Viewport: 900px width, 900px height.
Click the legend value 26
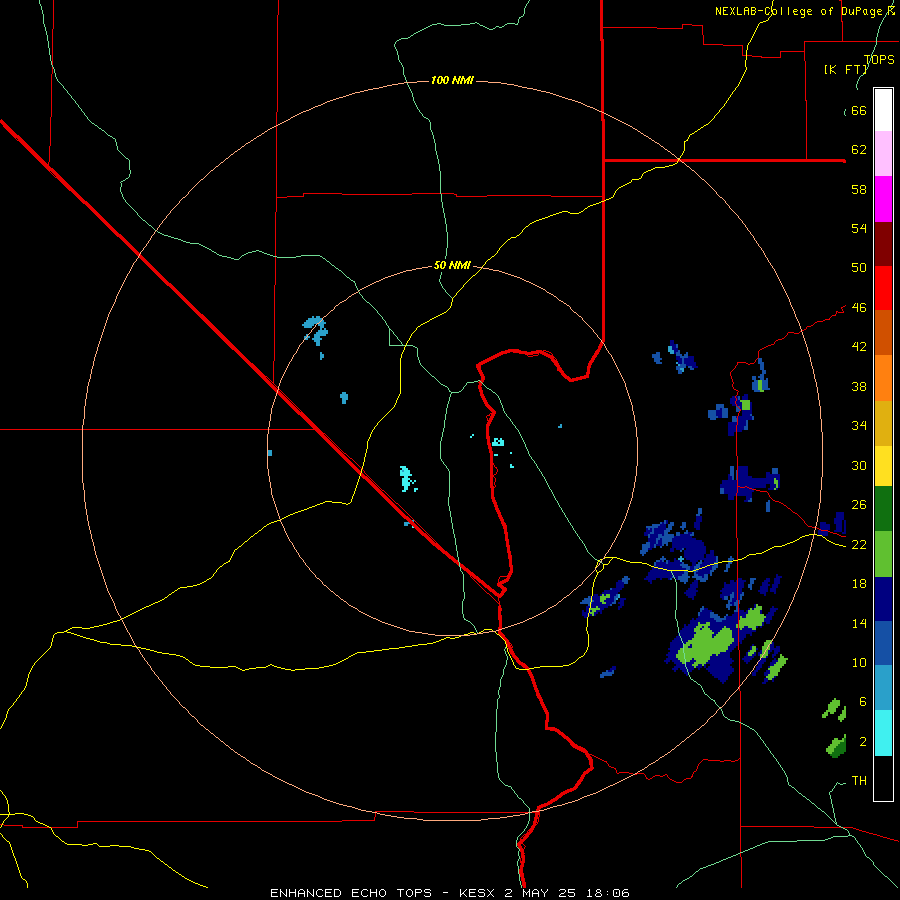point(859,505)
